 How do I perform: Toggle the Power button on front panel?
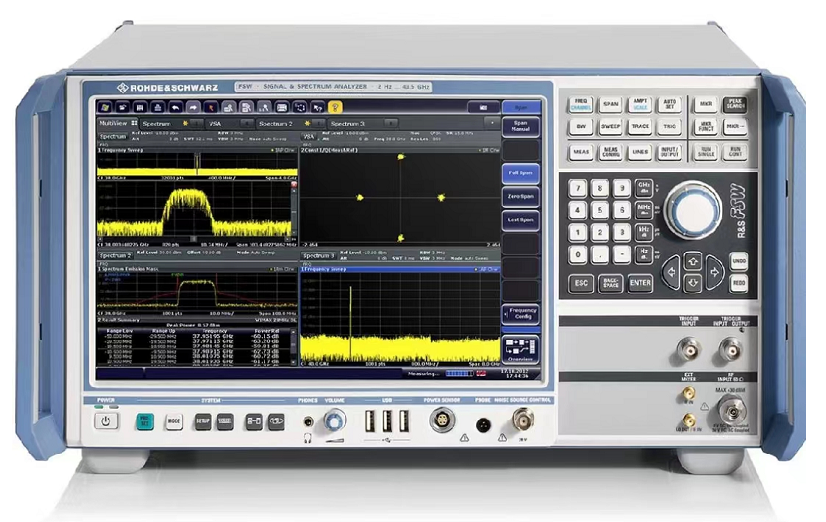click(106, 422)
